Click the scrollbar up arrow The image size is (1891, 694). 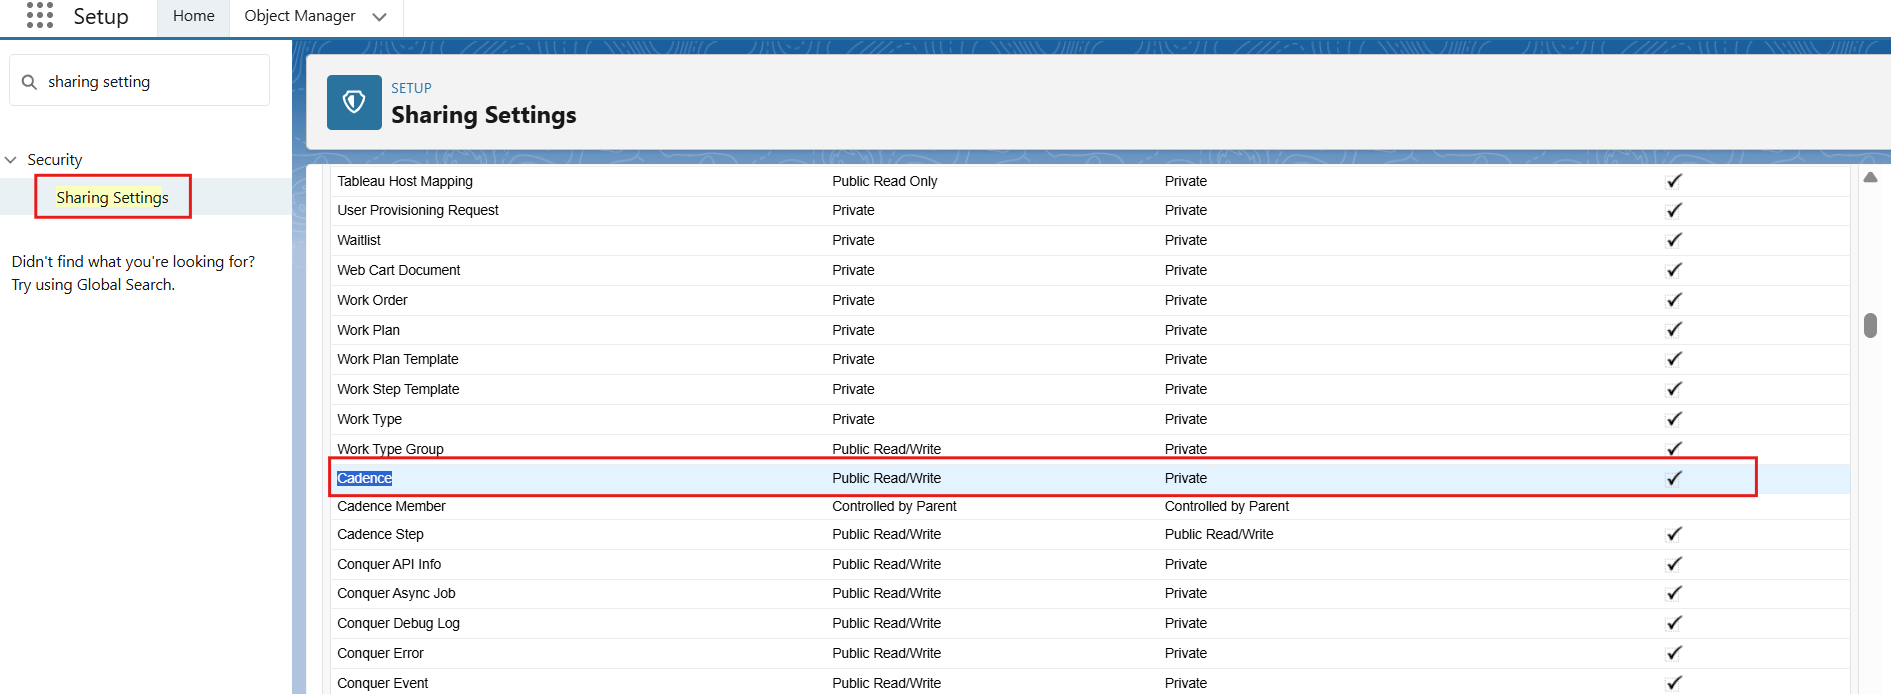pos(1870,177)
